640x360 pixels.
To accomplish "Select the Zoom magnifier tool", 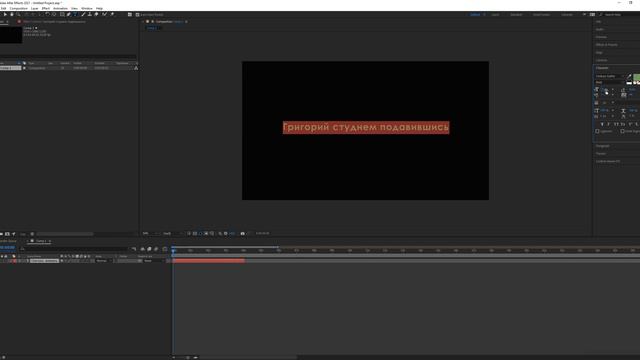I will (18, 14).
